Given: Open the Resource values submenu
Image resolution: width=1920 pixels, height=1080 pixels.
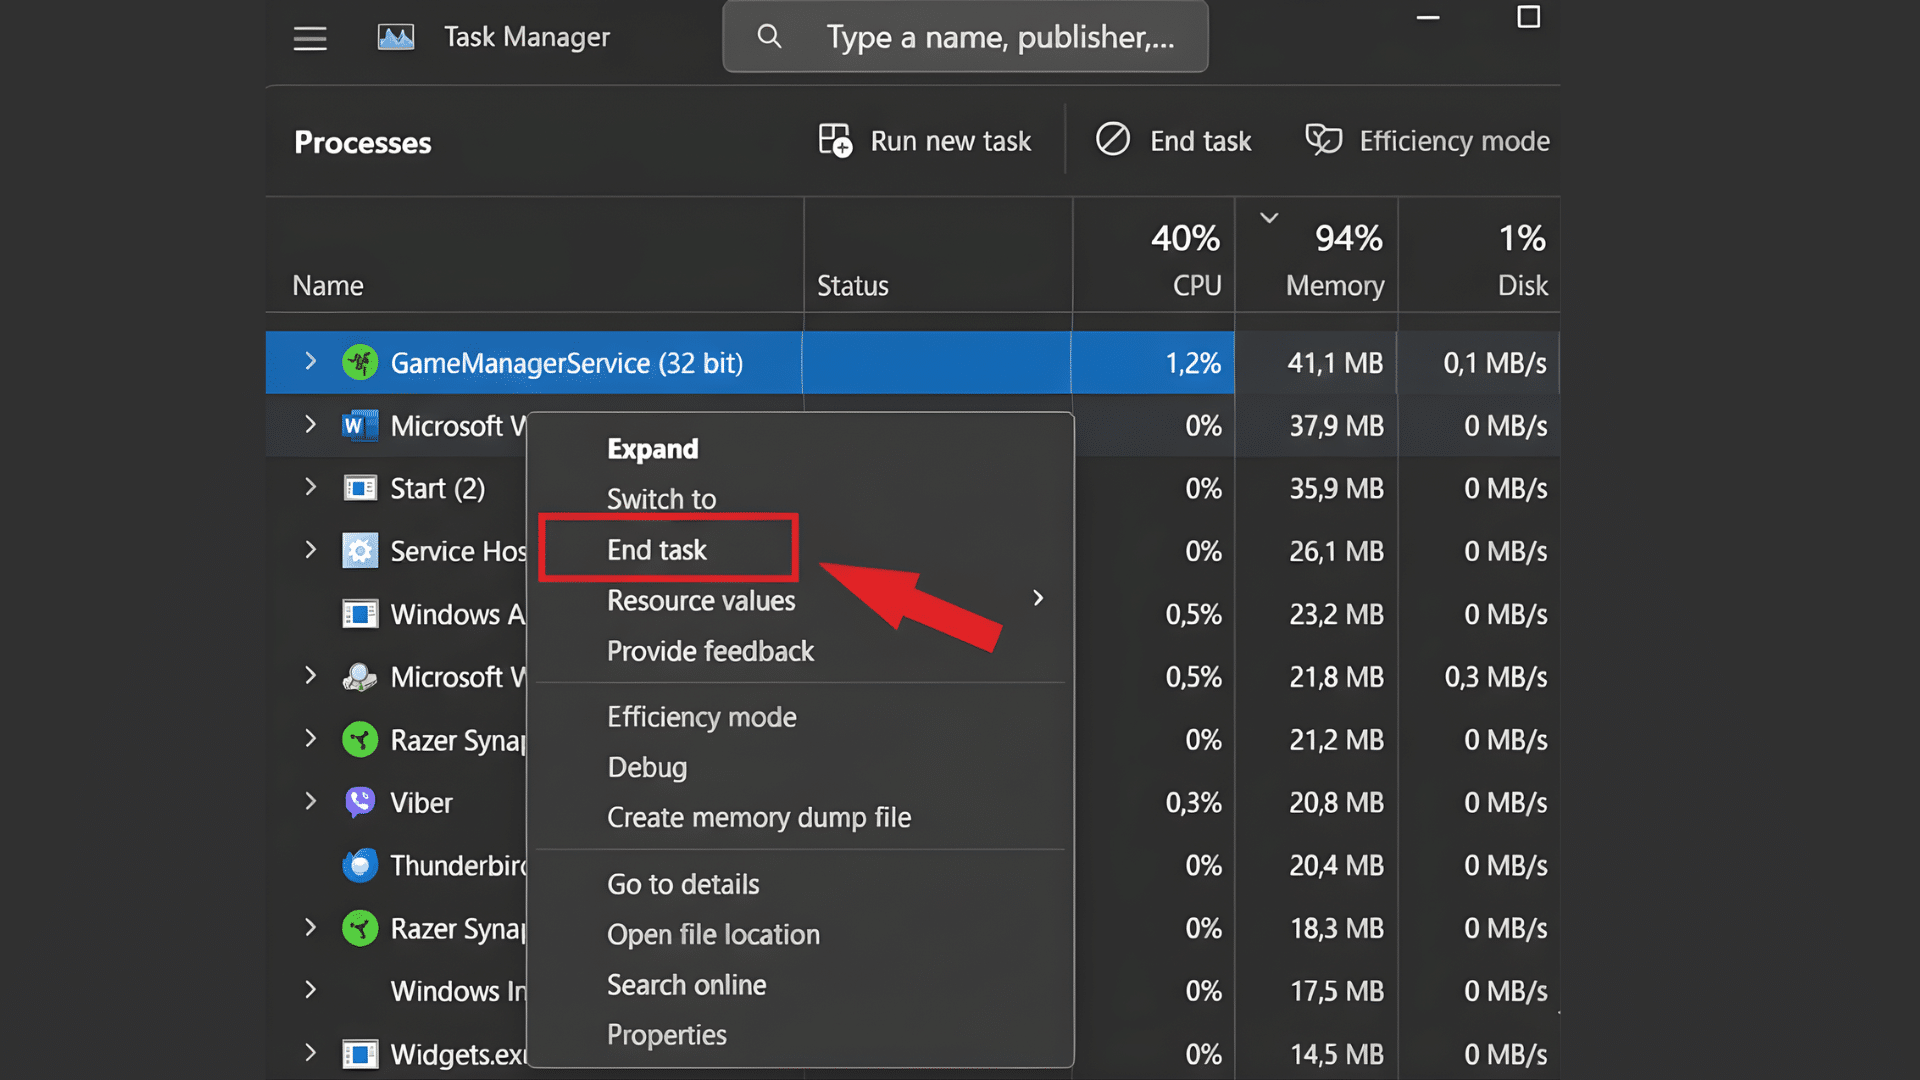Looking at the screenshot, I should point(701,600).
